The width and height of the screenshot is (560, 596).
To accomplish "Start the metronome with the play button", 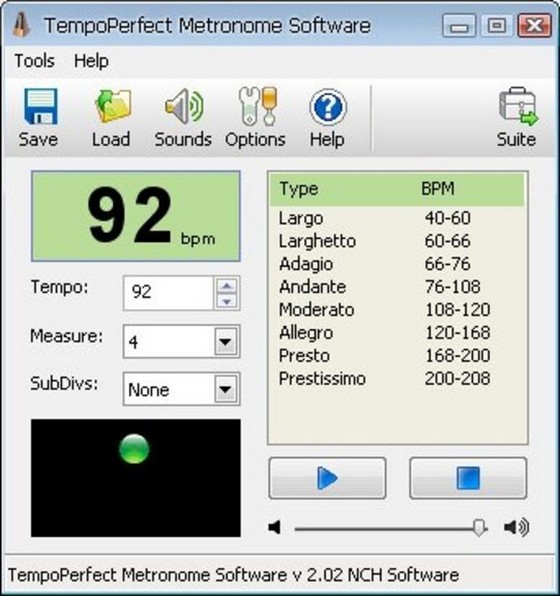I will click(x=327, y=478).
